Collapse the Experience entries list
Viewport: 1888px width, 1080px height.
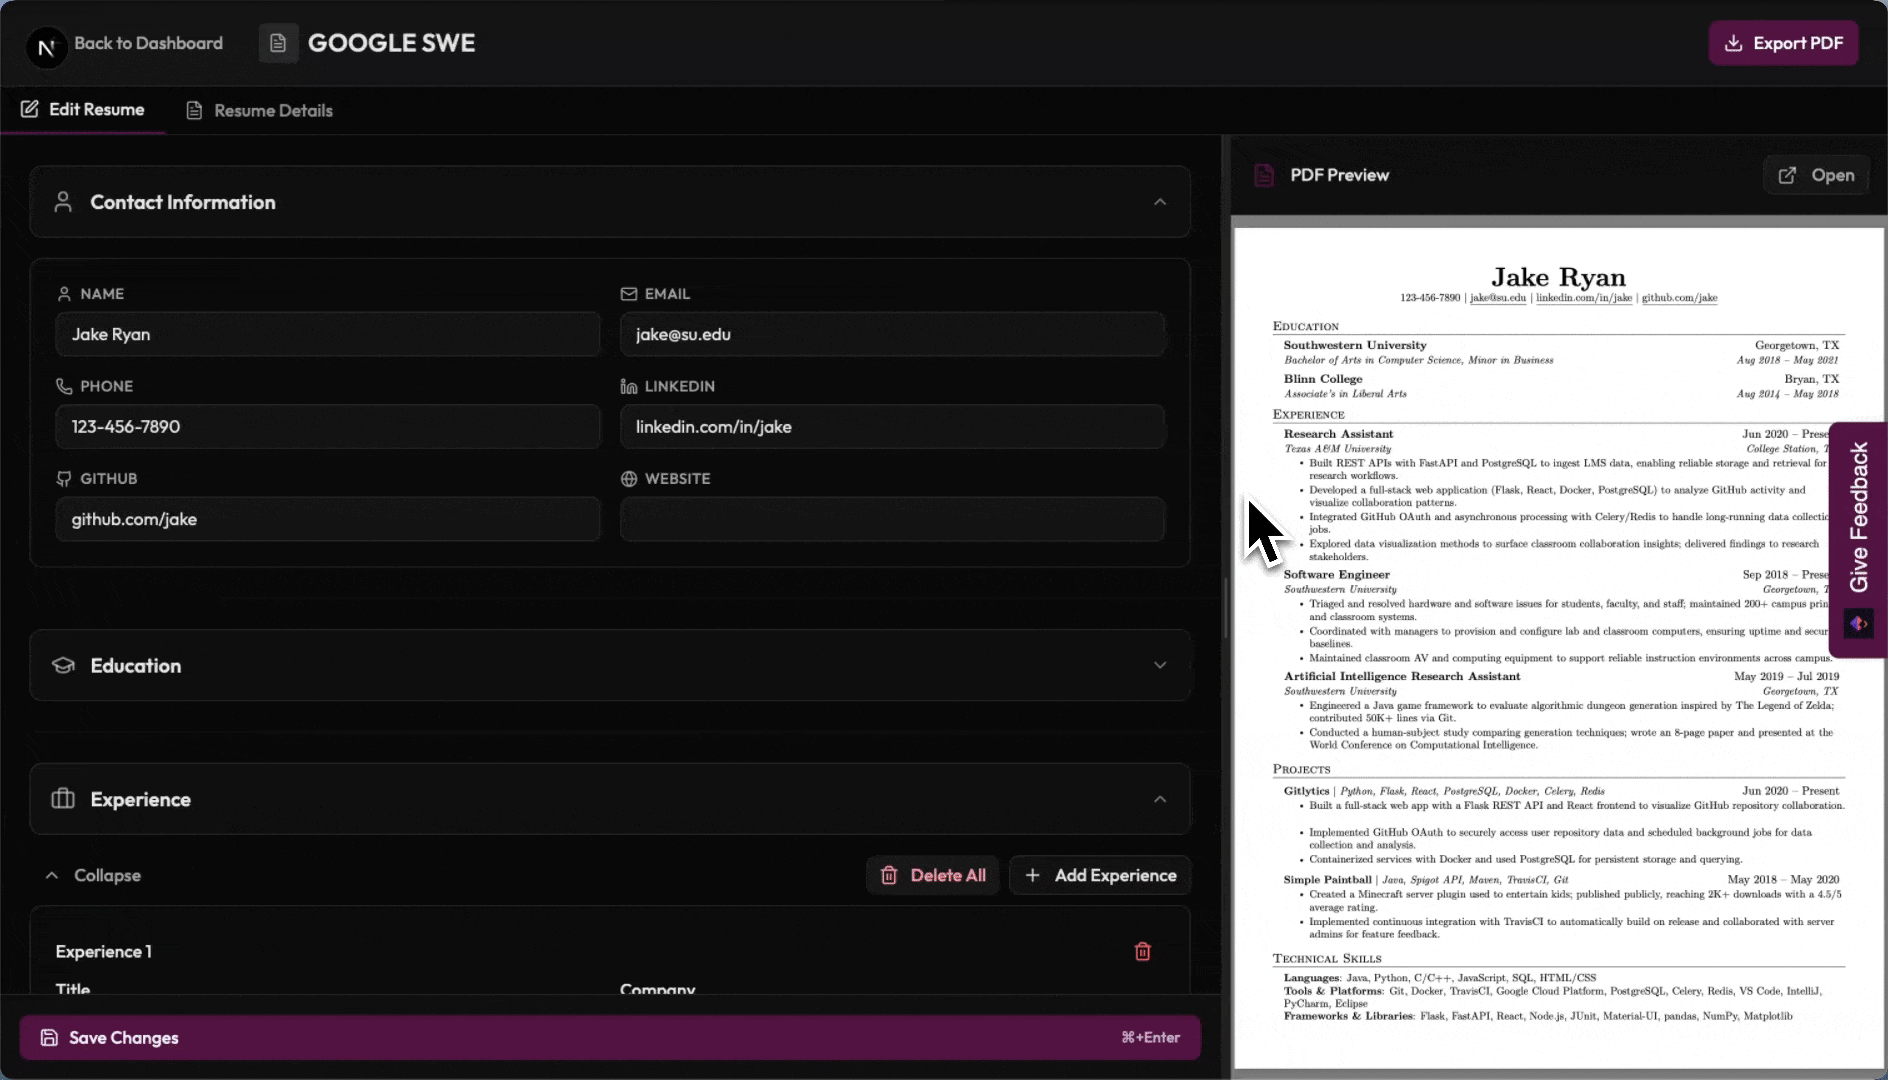pyautogui.click(x=93, y=875)
